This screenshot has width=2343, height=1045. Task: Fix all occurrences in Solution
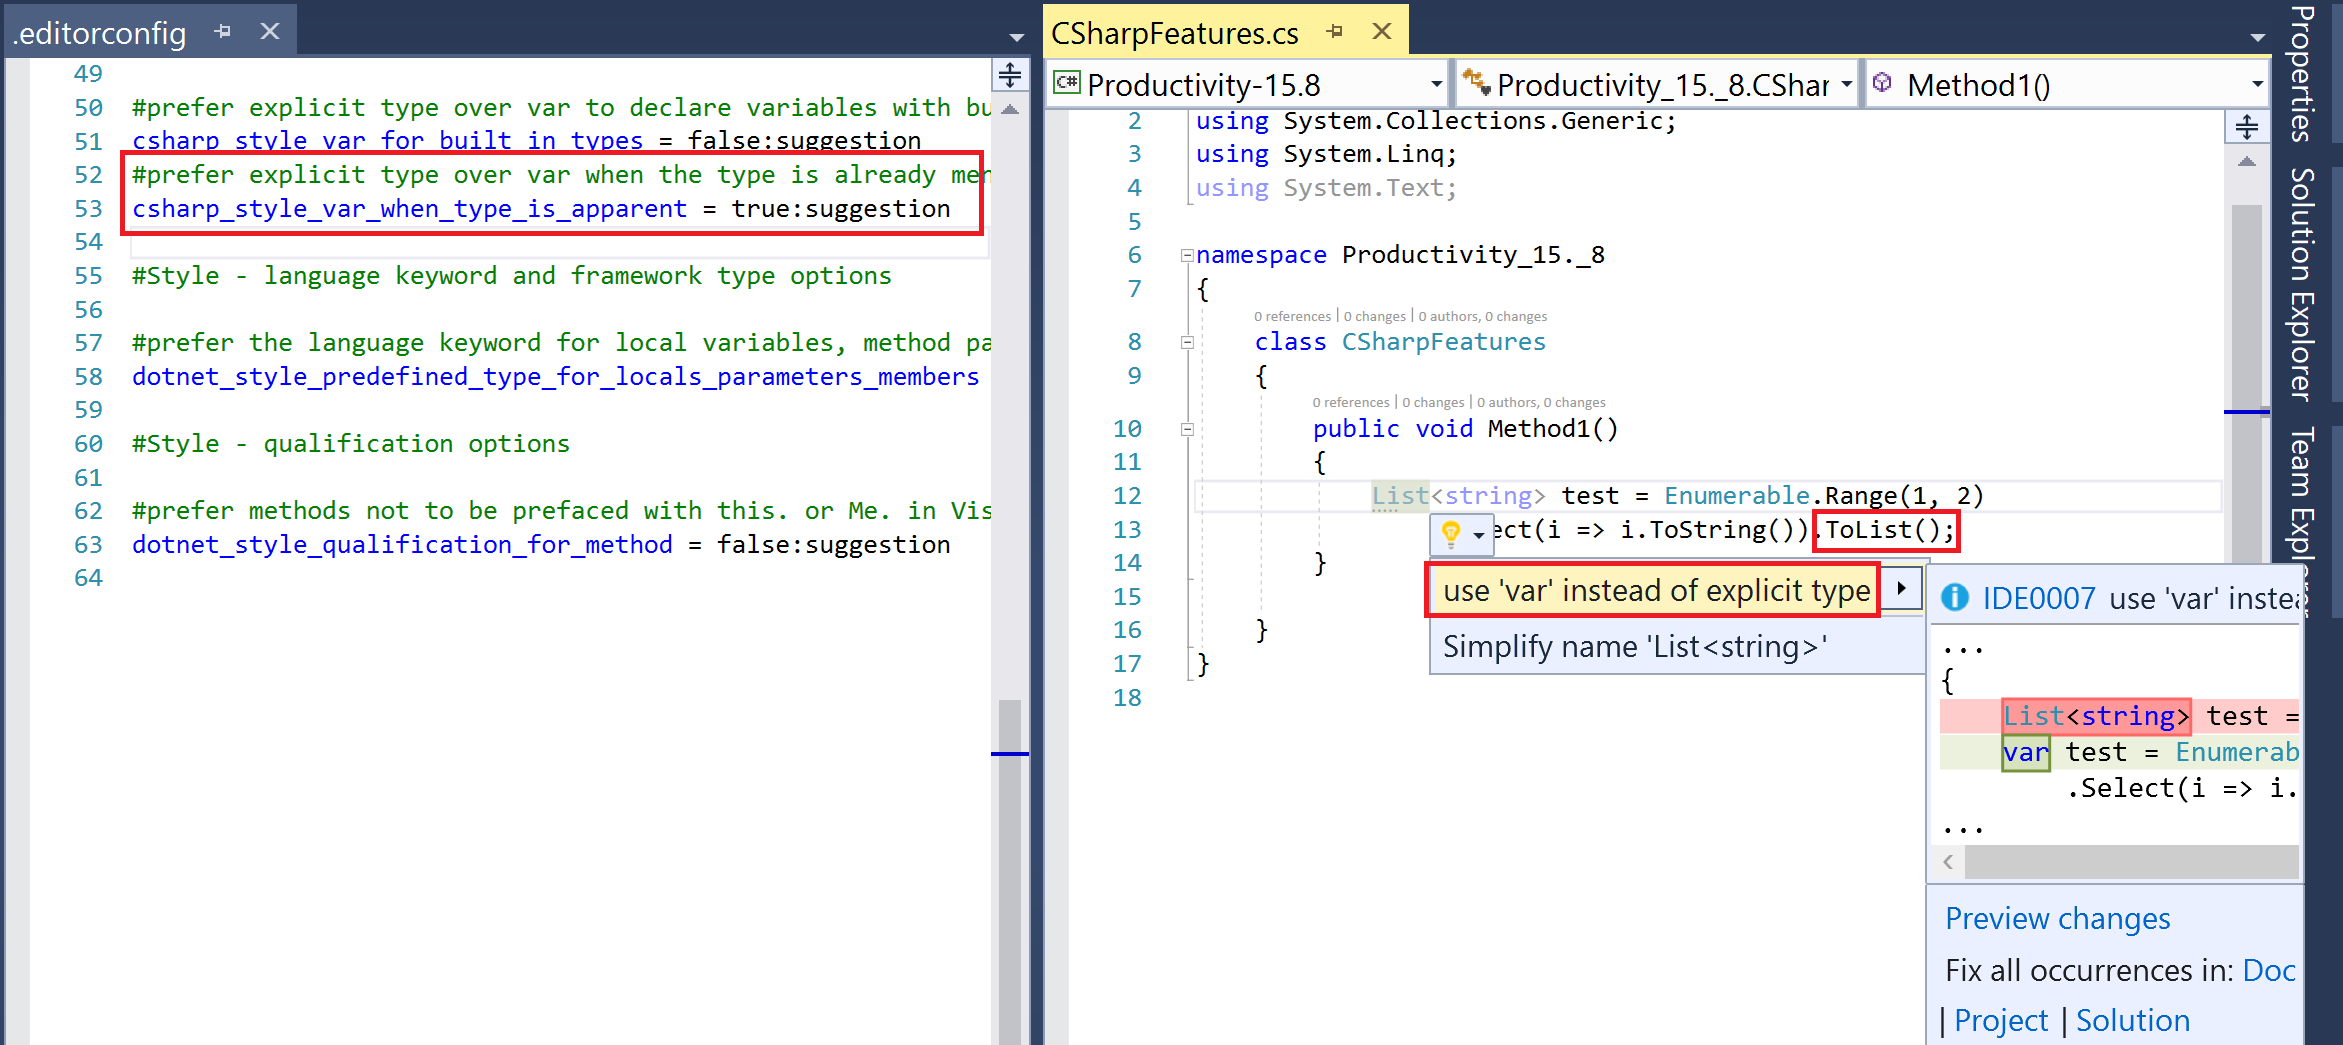point(2133,1020)
